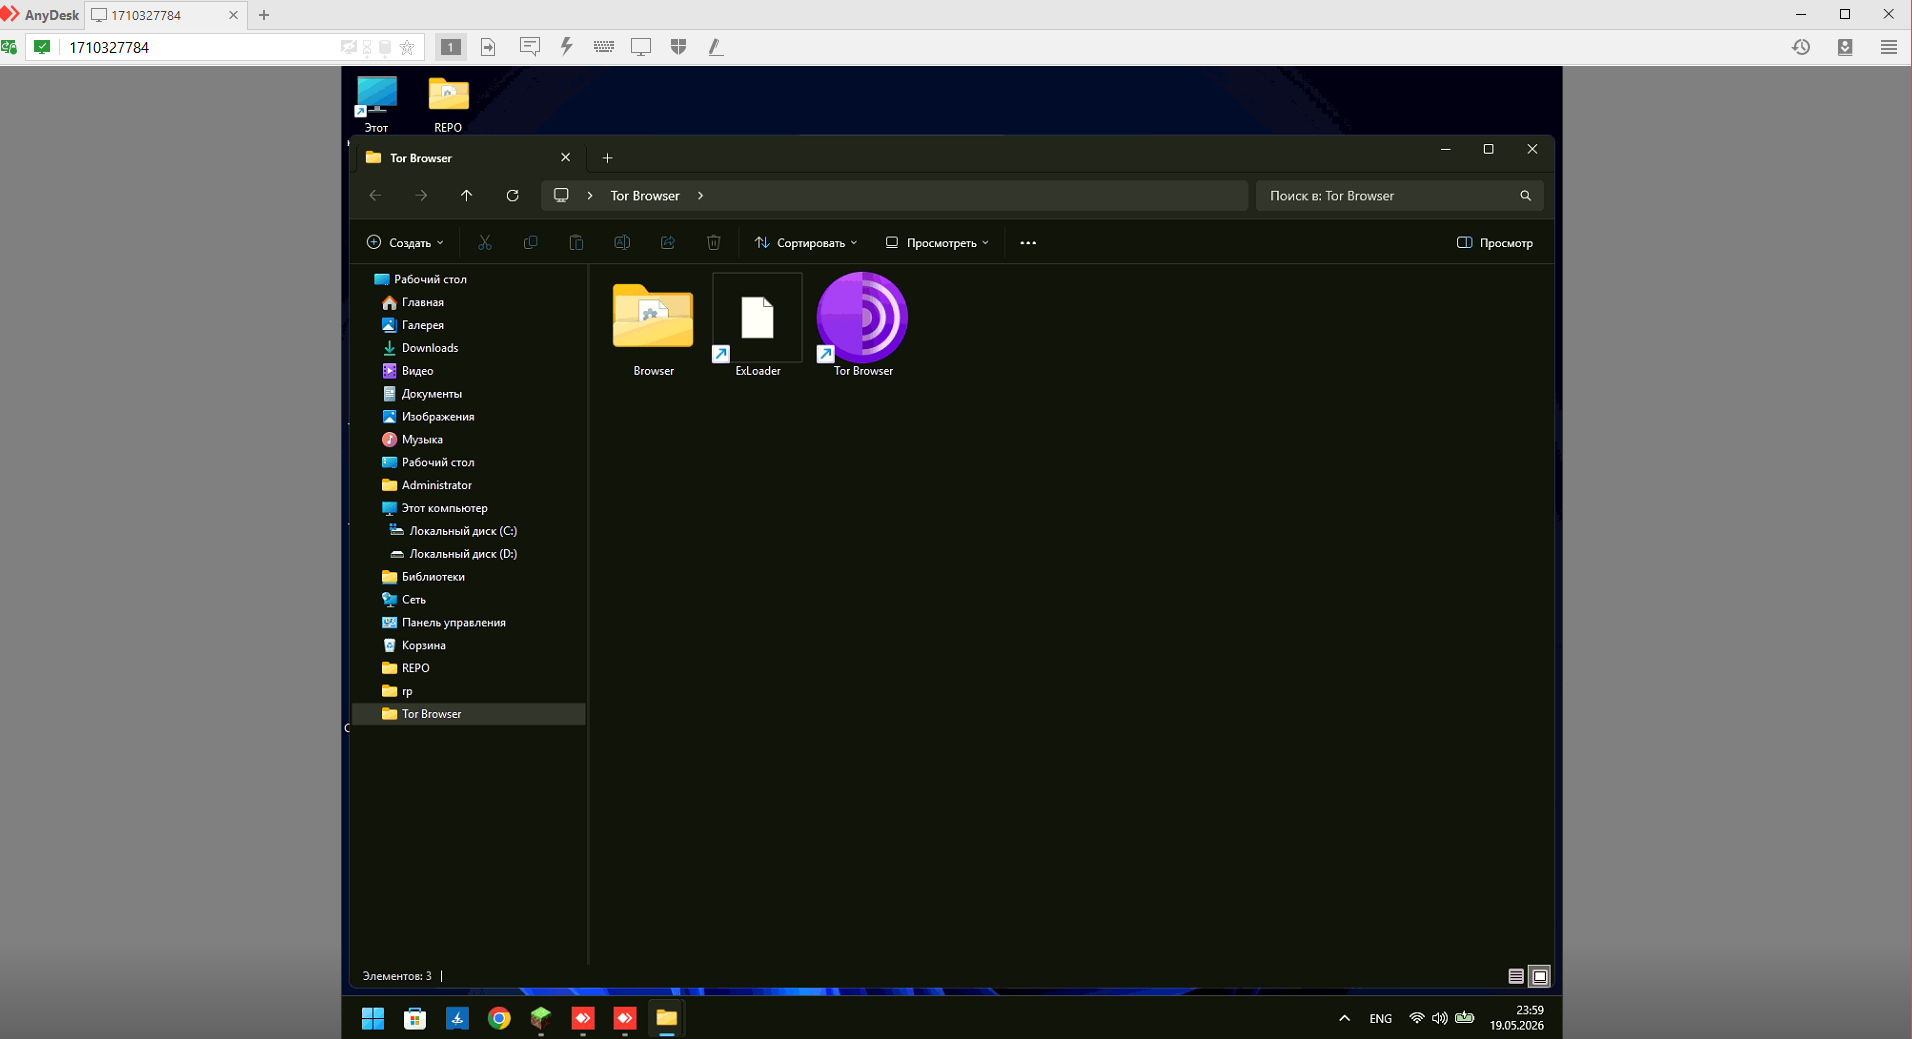Show hidden tray icons chevron
1912x1039 pixels.
point(1344,1018)
